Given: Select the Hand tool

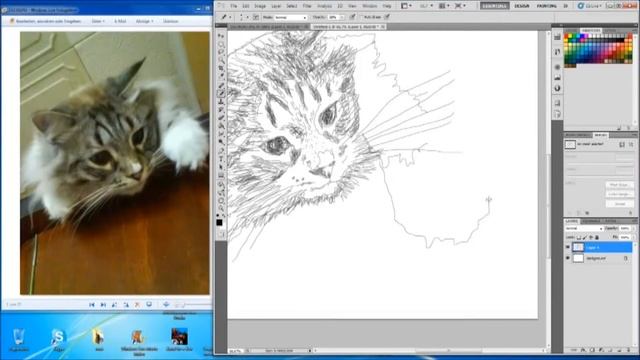Looking at the screenshot, I should pos(221,201).
